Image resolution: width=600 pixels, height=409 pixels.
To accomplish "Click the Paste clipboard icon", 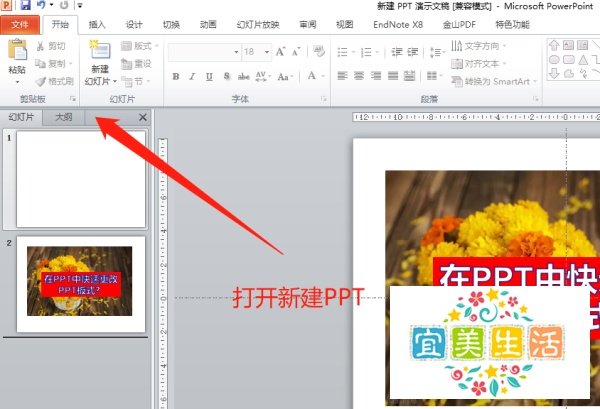I will coord(17,50).
